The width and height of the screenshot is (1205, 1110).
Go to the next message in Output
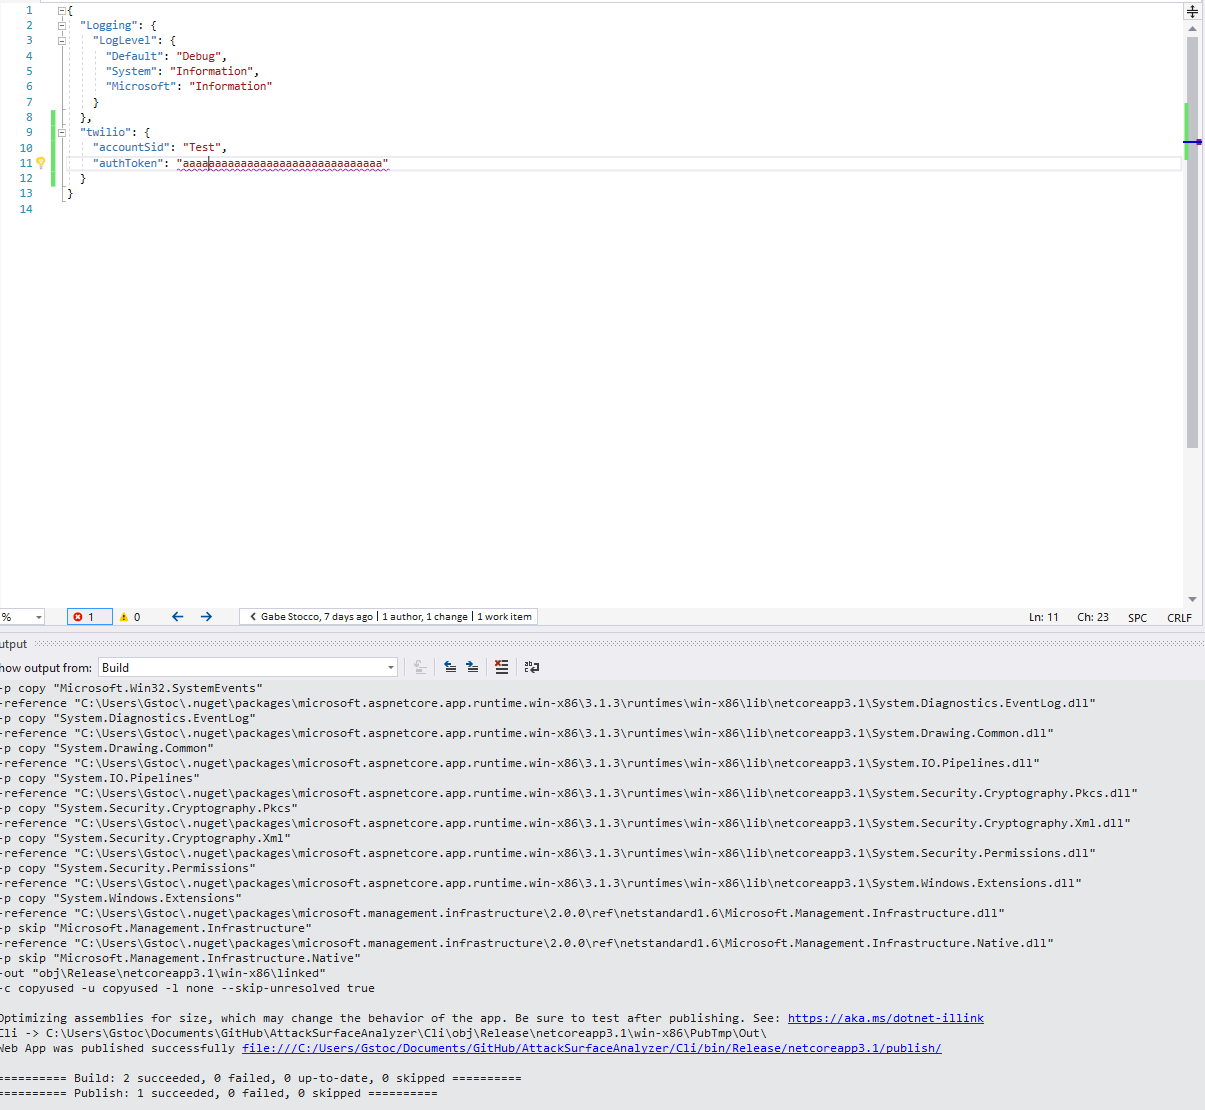tap(472, 667)
